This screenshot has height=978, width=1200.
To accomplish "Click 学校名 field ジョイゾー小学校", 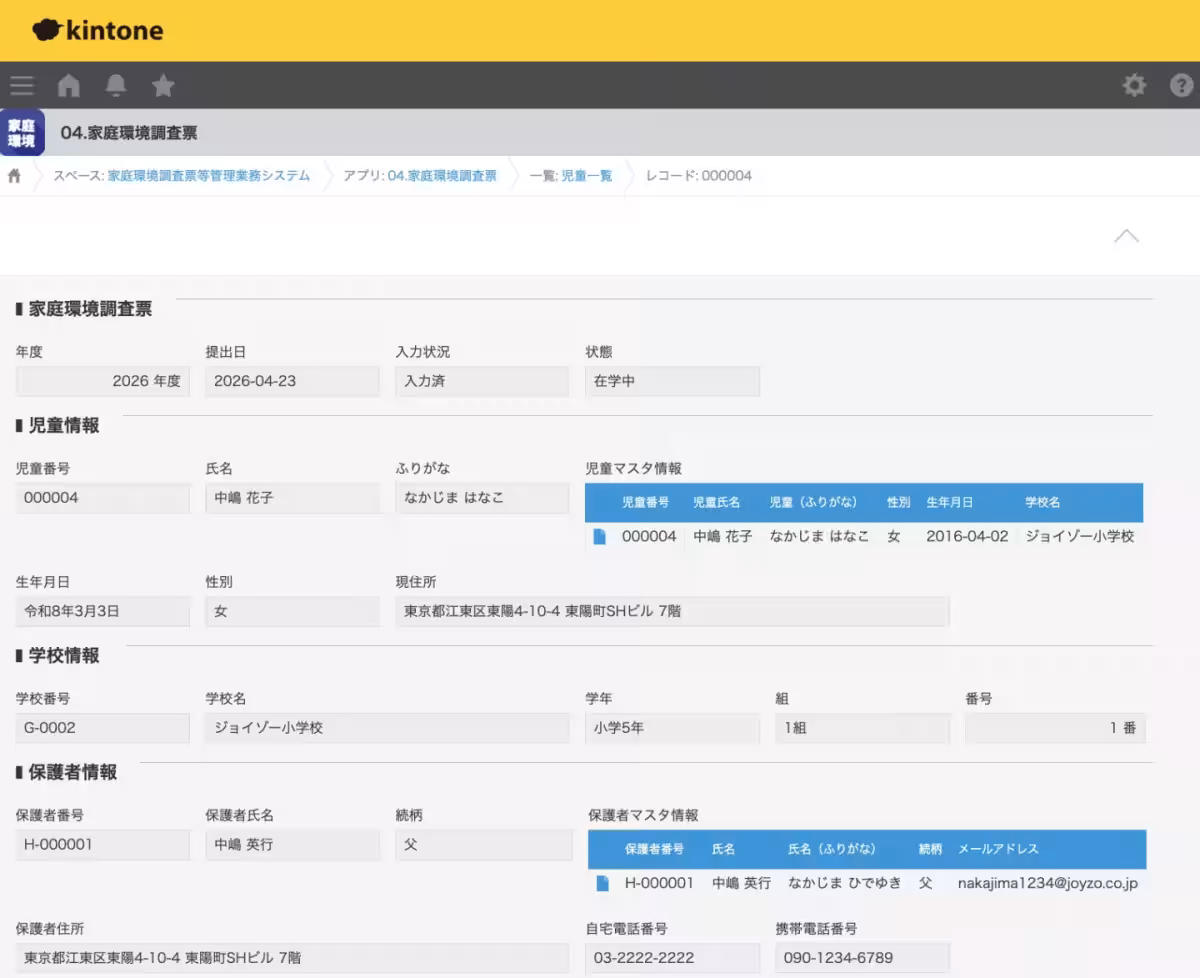I will 388,728.
